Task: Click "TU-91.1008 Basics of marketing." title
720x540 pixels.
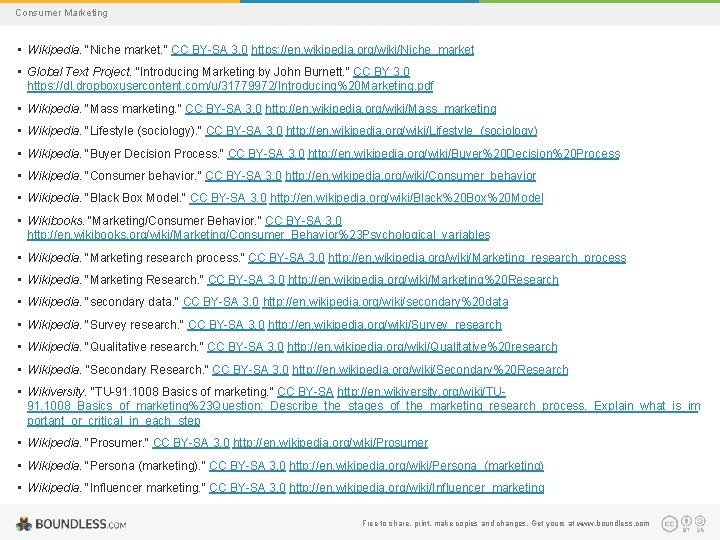Action: tap(182, 392)
